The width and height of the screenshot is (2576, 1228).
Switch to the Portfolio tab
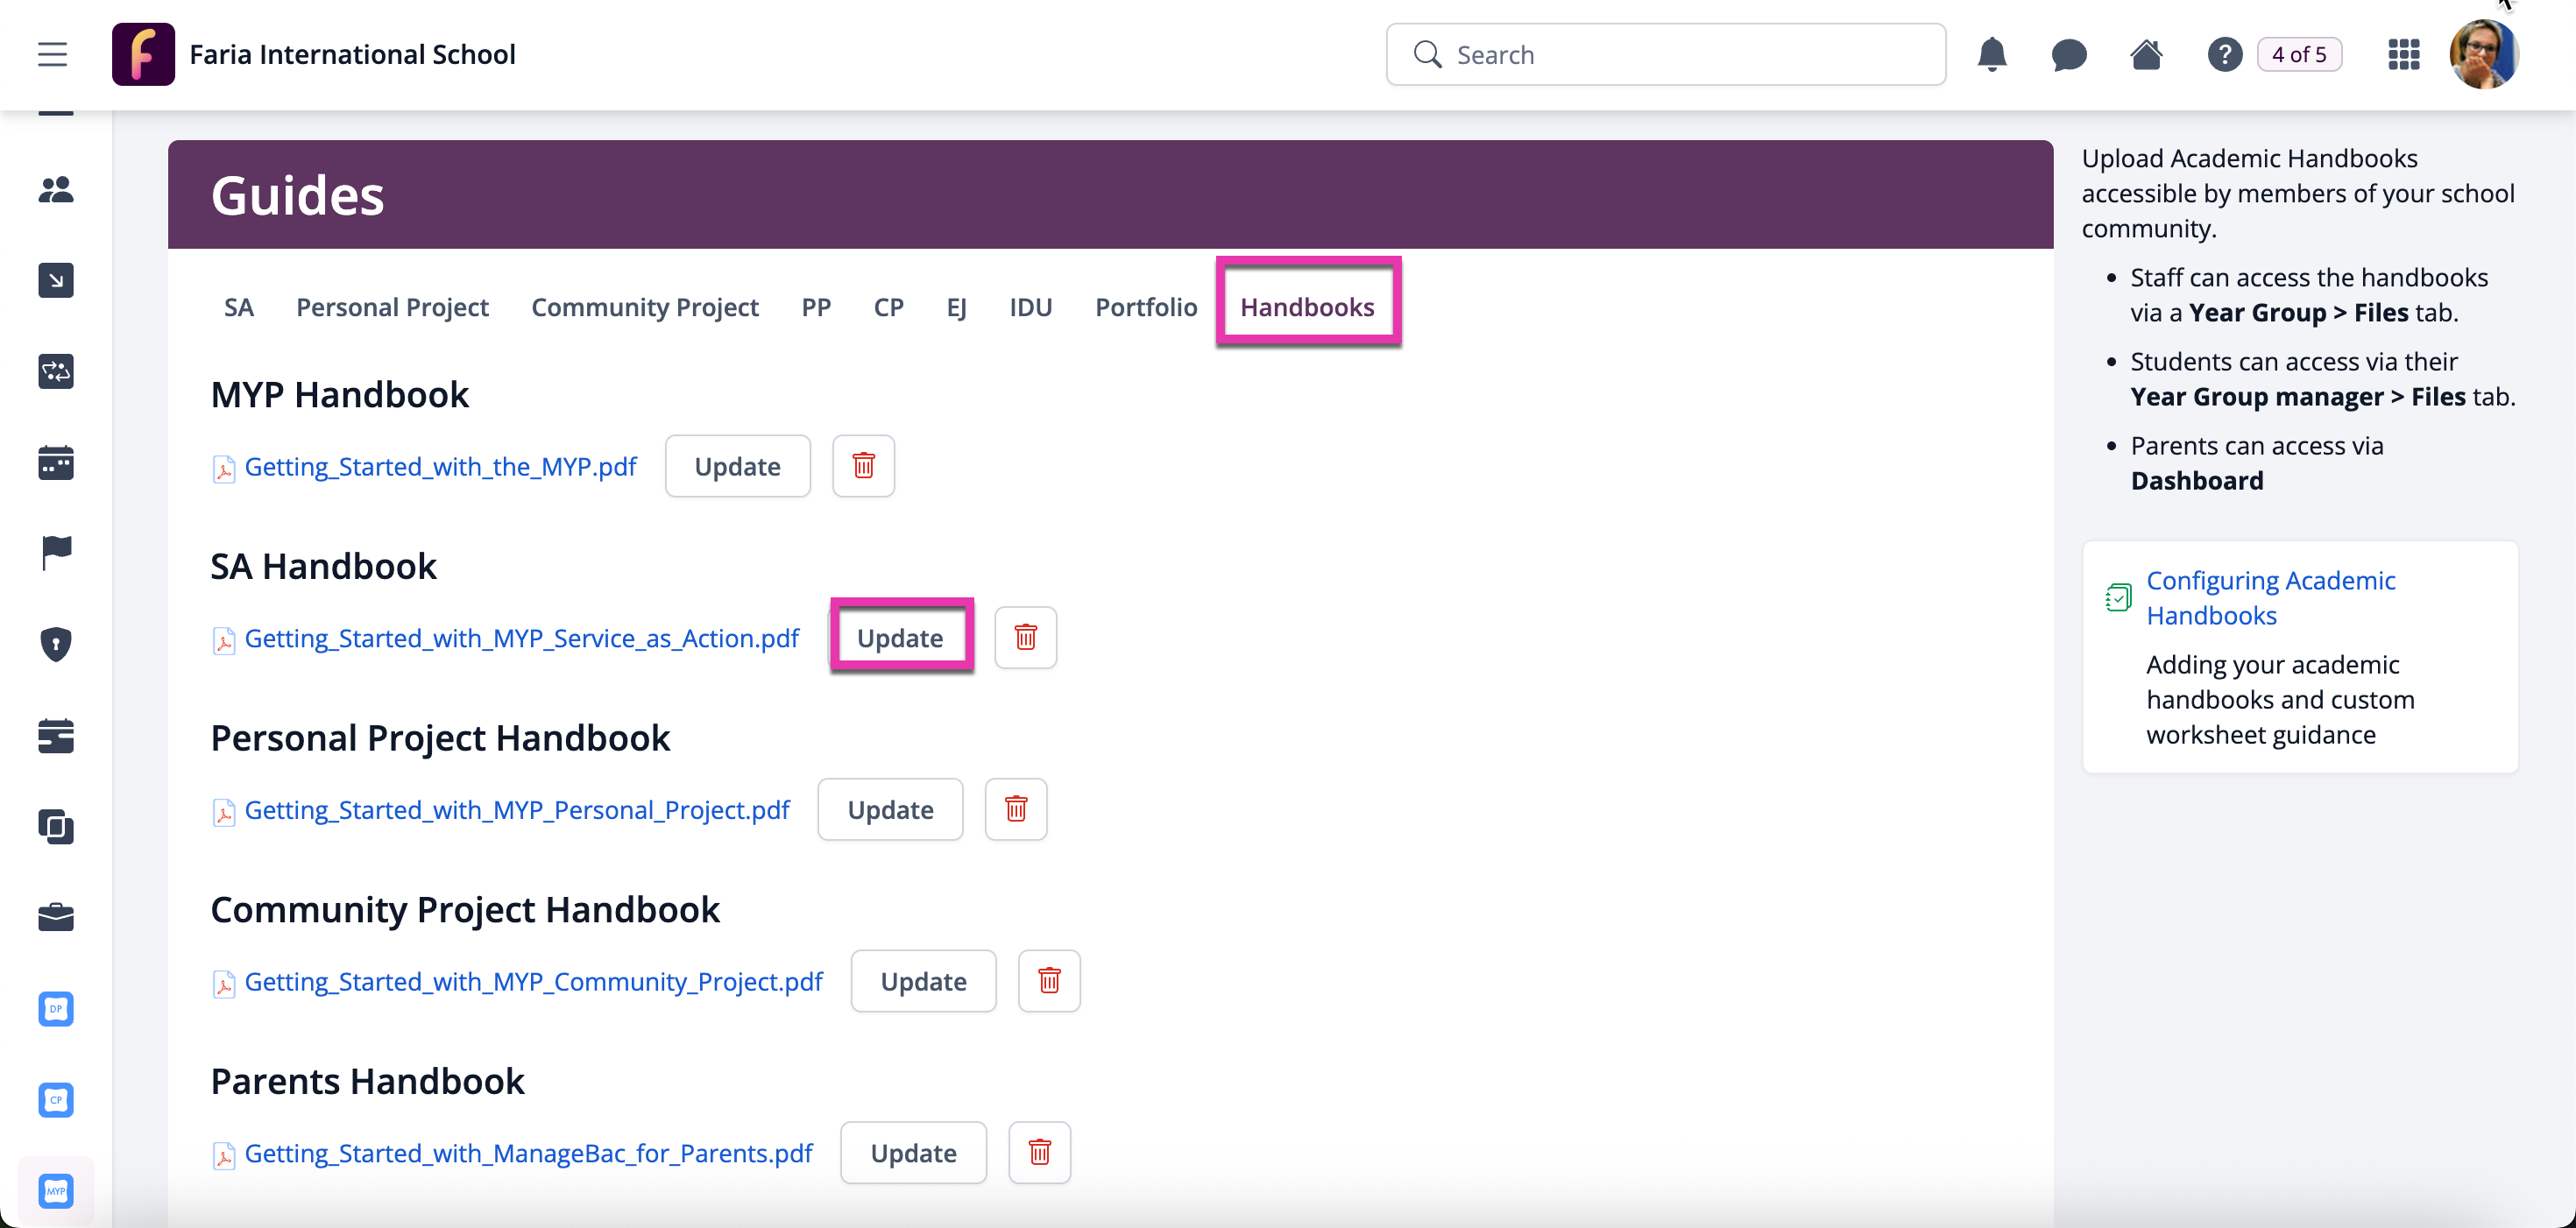coord(1146,307)
